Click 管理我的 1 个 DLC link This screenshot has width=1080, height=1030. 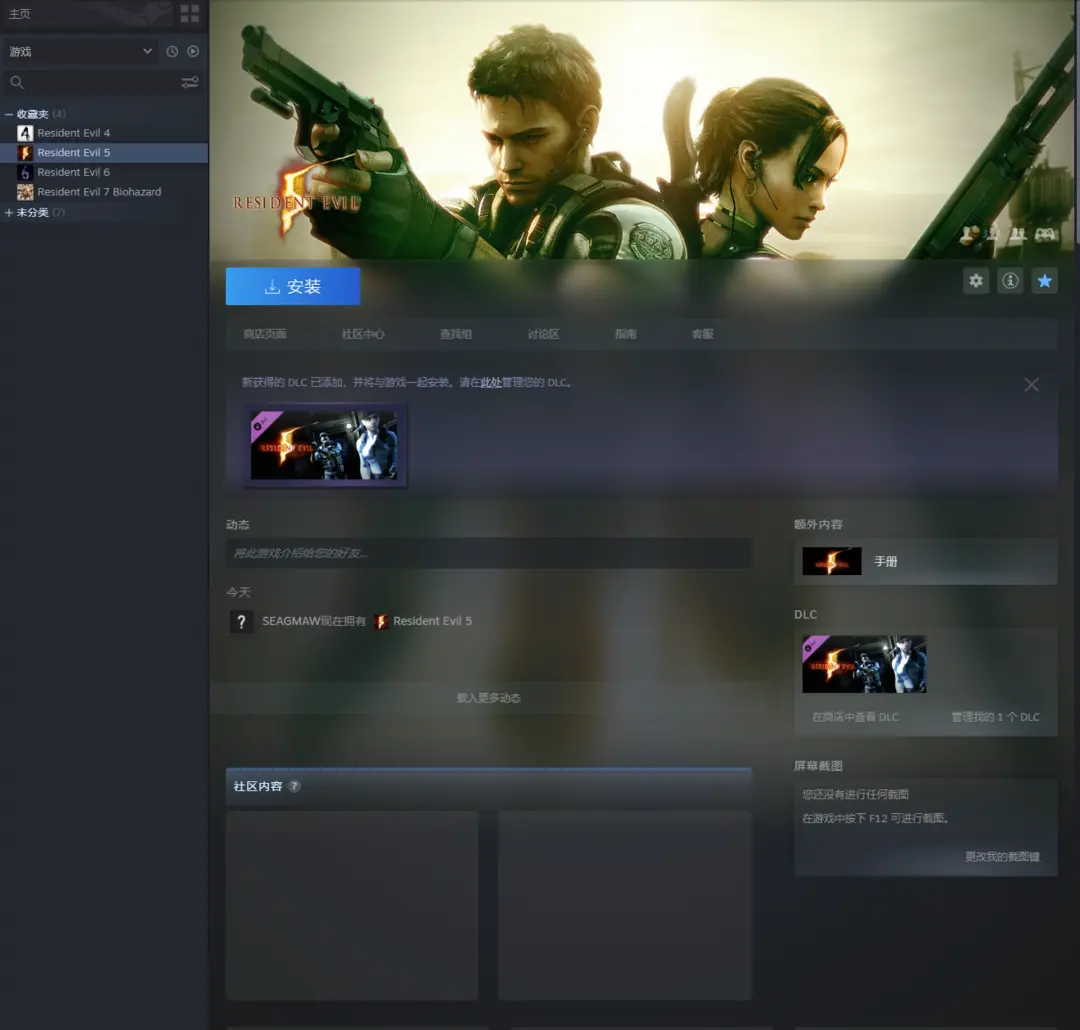pyautogui.click(x=995, y=717)
